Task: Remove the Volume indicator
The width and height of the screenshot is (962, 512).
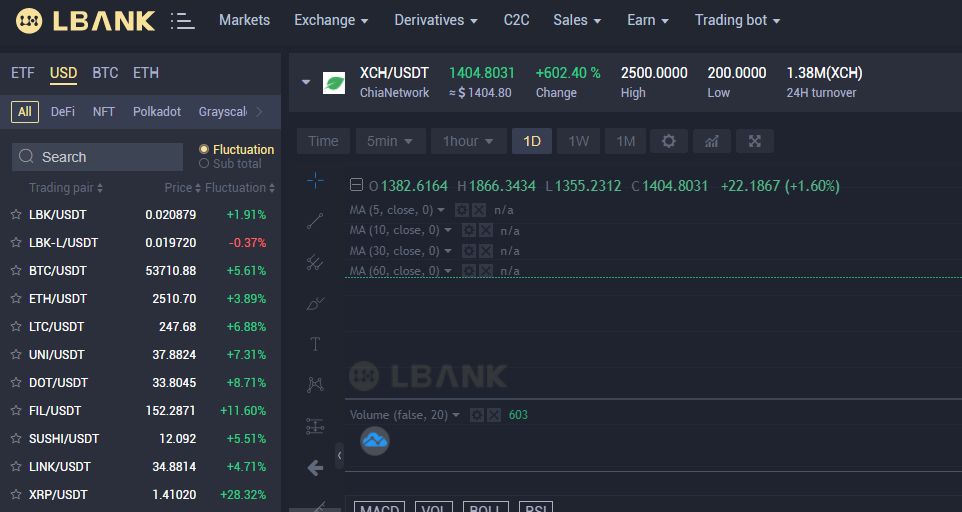Action: 494,415
